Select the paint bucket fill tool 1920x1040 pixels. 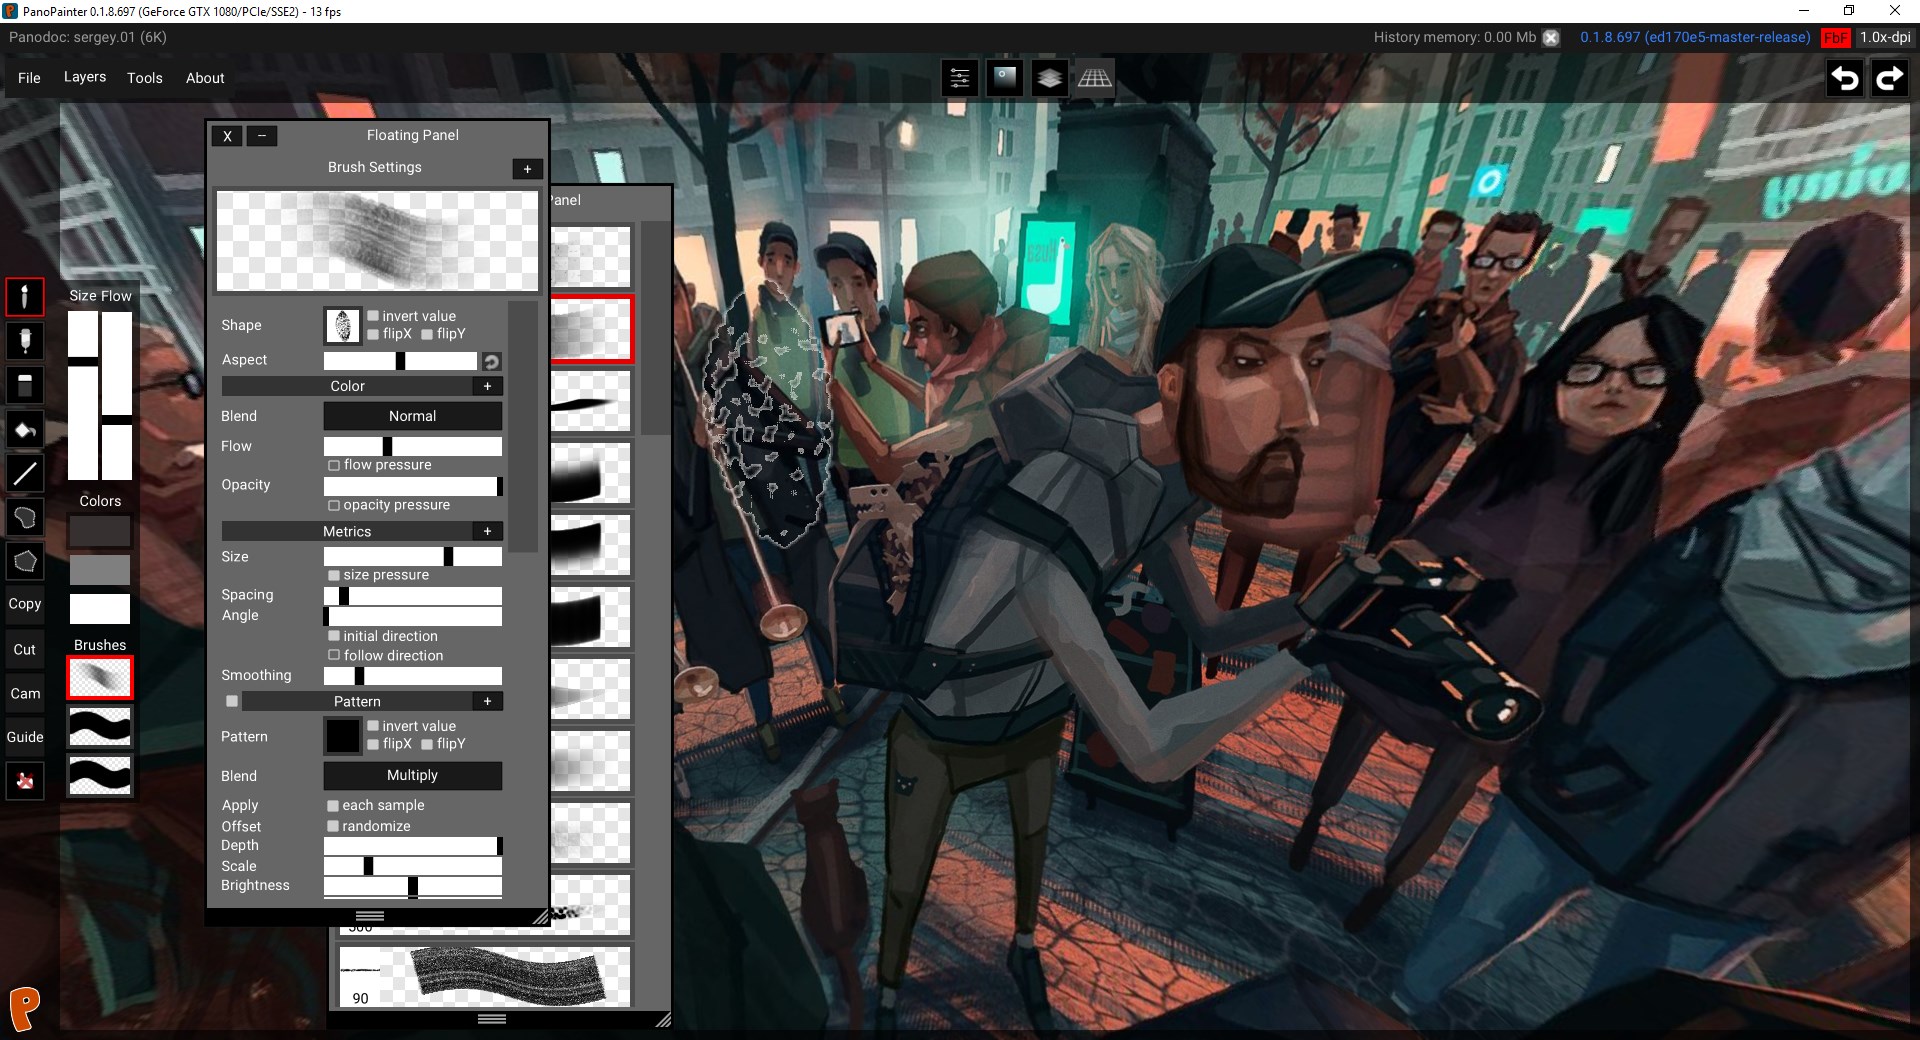pyautogui.click(x=25, y=430)
